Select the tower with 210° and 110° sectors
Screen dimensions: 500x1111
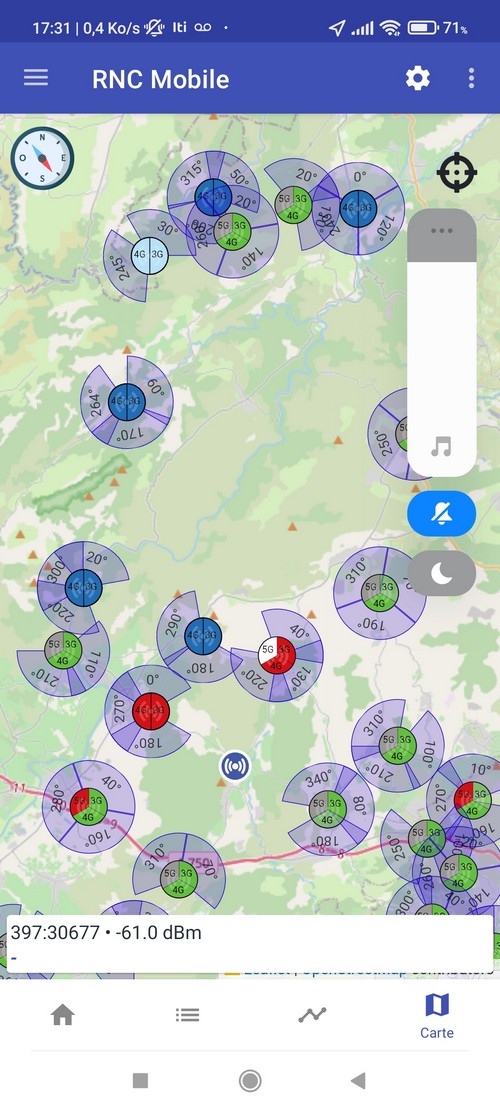pyautogui.click(x=63, y=650)
